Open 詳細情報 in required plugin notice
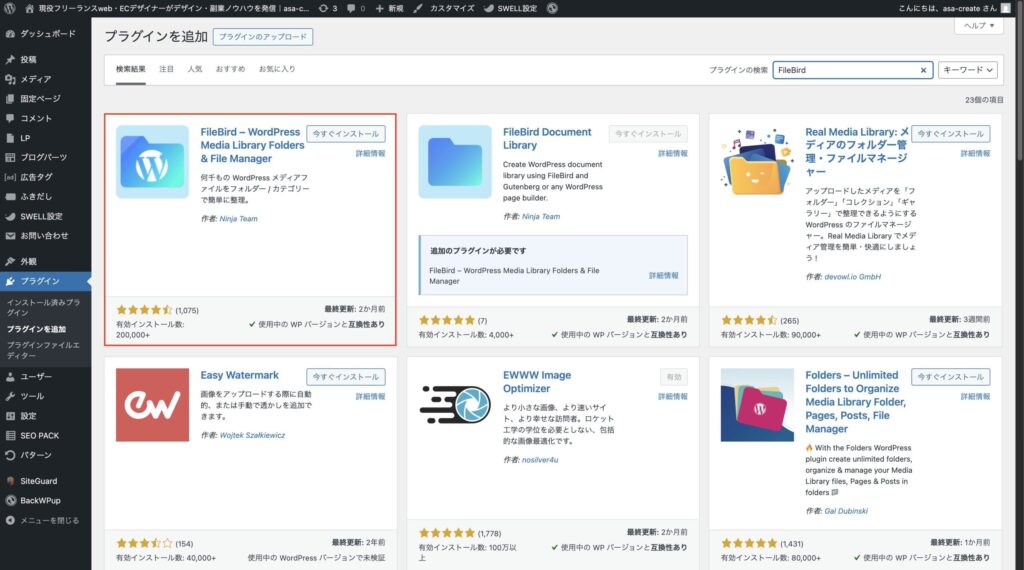Image resolution: width=1024 pixels, height=570 pixels. tap(664, 276)
